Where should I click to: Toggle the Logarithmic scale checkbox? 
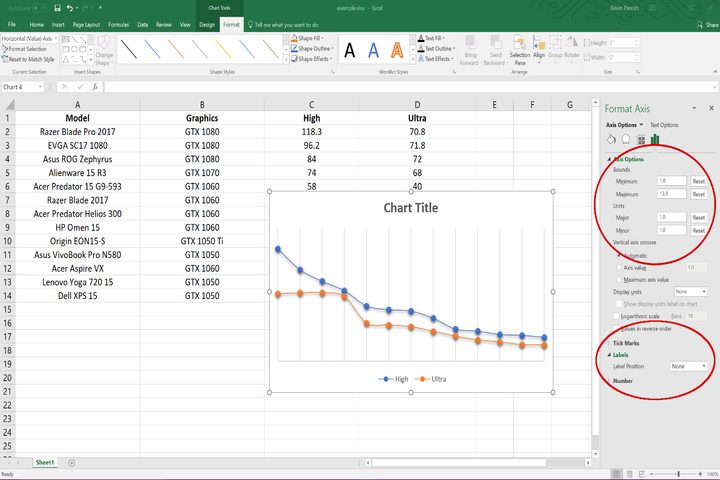click(617, 316)
